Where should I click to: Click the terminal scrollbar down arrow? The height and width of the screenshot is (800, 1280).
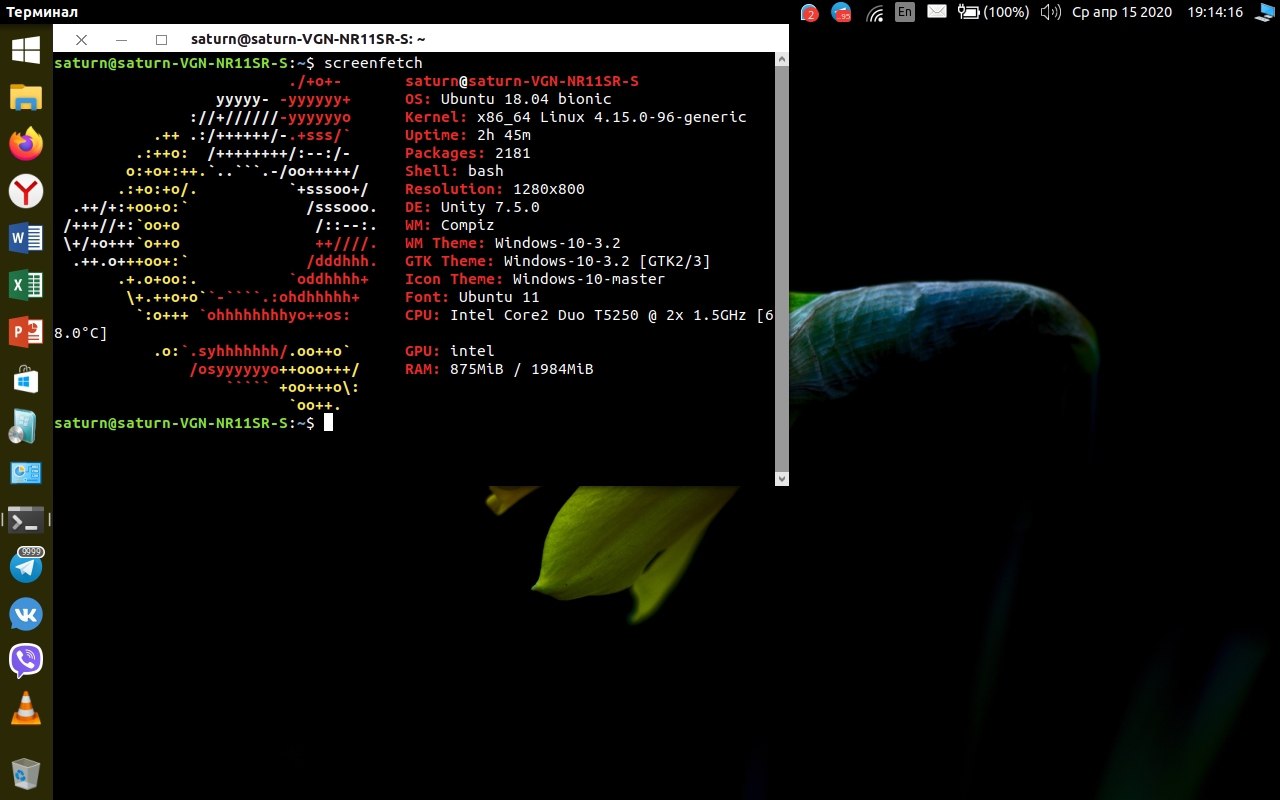coord(782,479)
